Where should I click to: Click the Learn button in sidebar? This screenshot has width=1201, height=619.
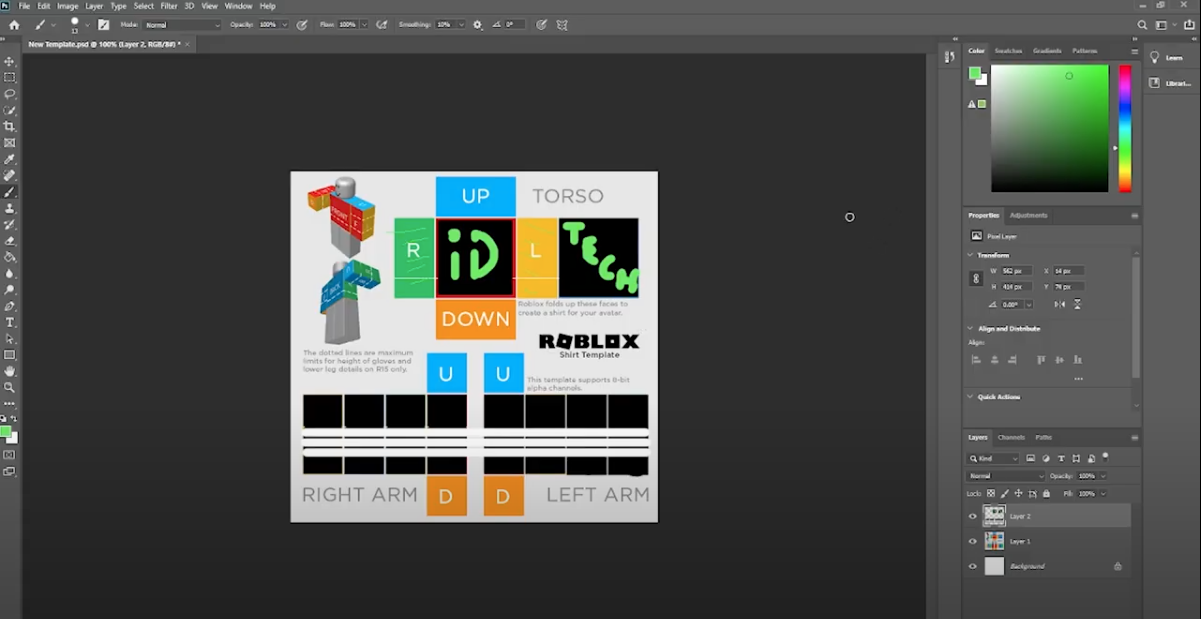[x=1168, y=57]
